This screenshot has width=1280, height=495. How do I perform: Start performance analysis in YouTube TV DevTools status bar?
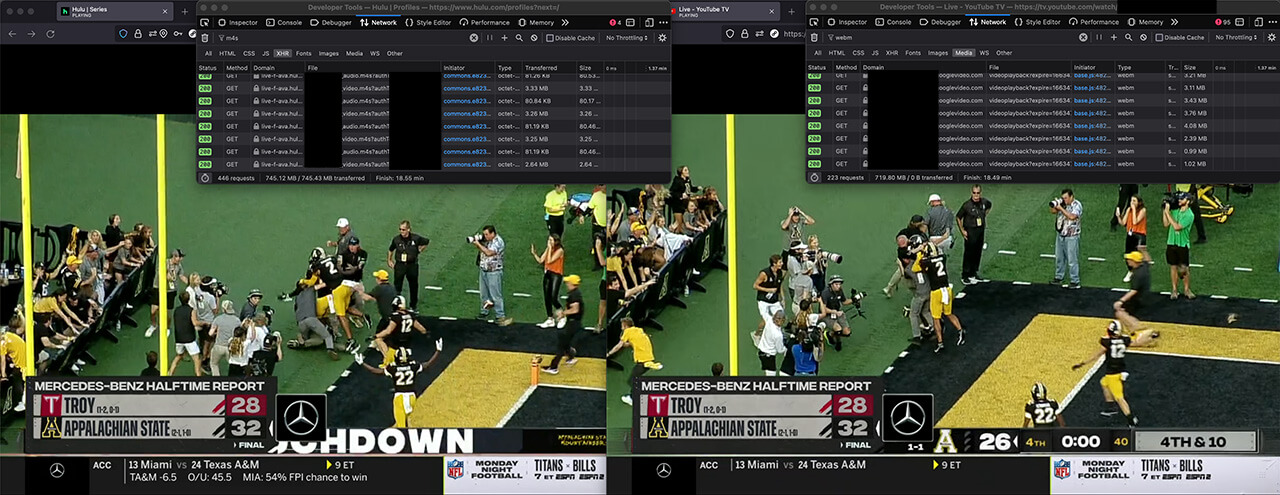[x=813, y=177]
